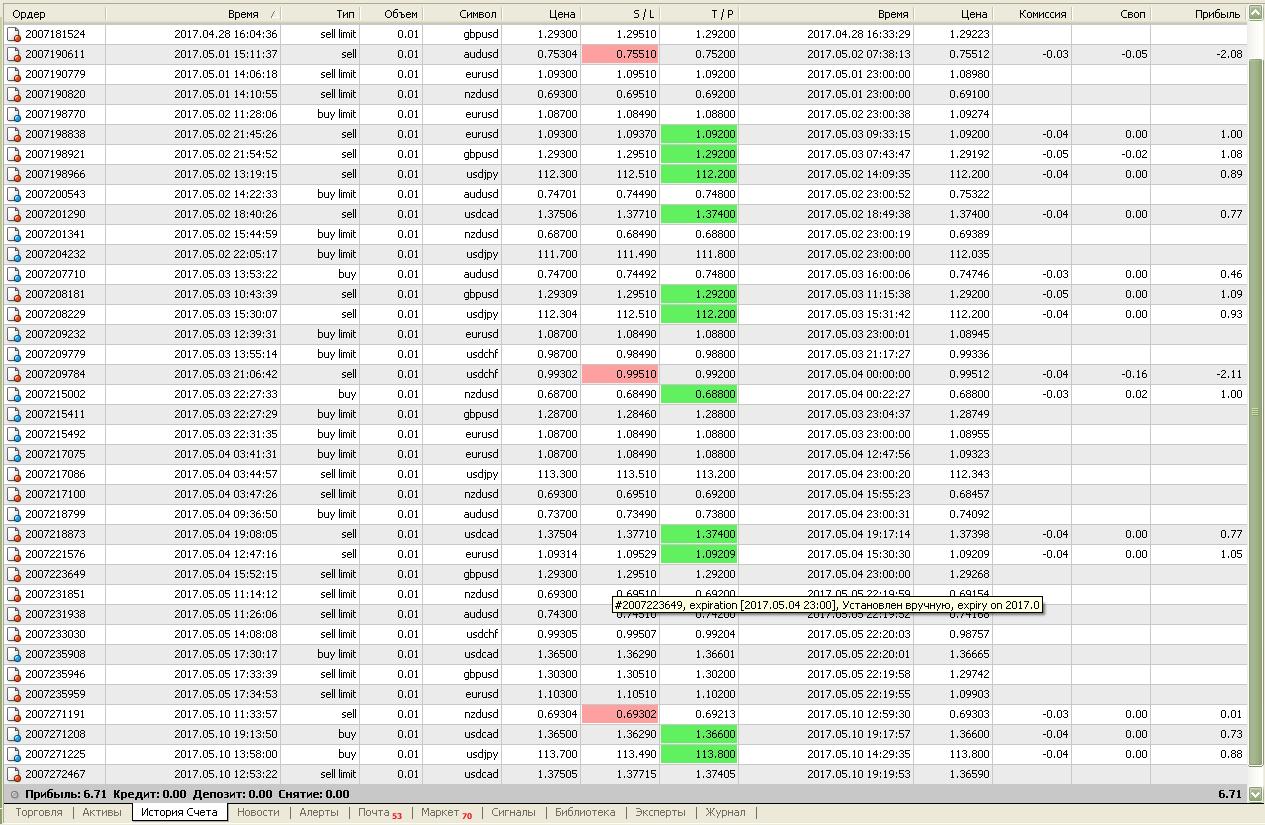Click the balance summary icon before Прибыль: 6.71
The height and width of the screenshot is (825, 1265).
point(14,794)
